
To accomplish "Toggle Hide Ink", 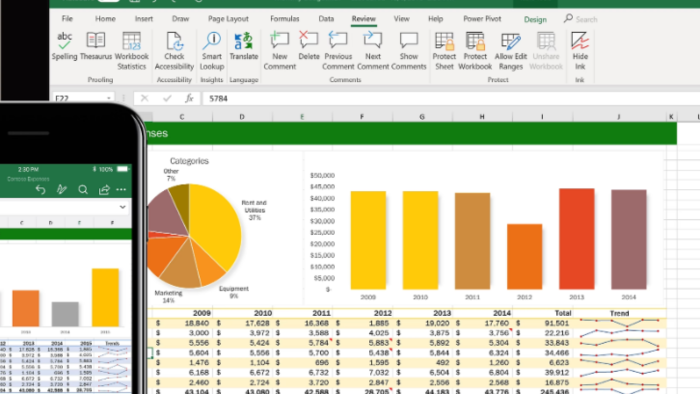I will pos(580,51).
